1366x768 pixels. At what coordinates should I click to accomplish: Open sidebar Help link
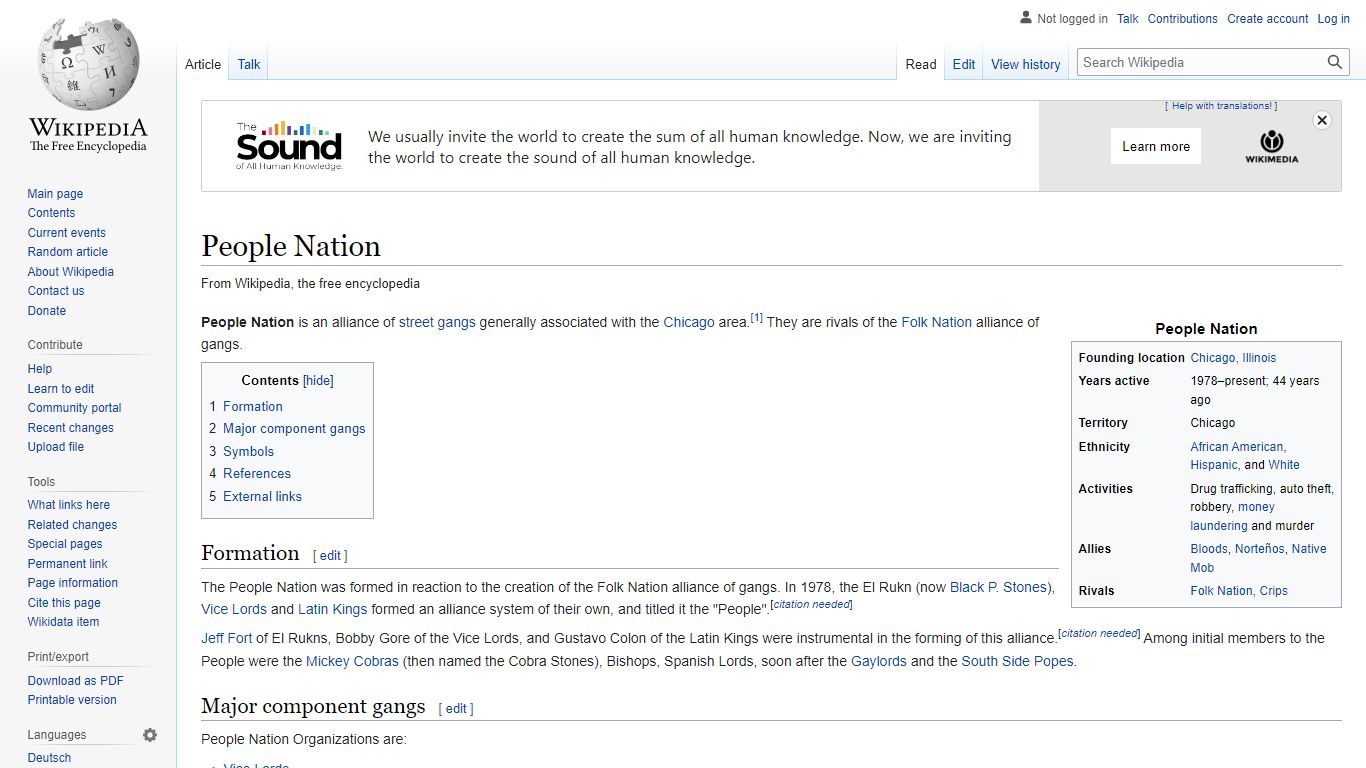[39, 369]
